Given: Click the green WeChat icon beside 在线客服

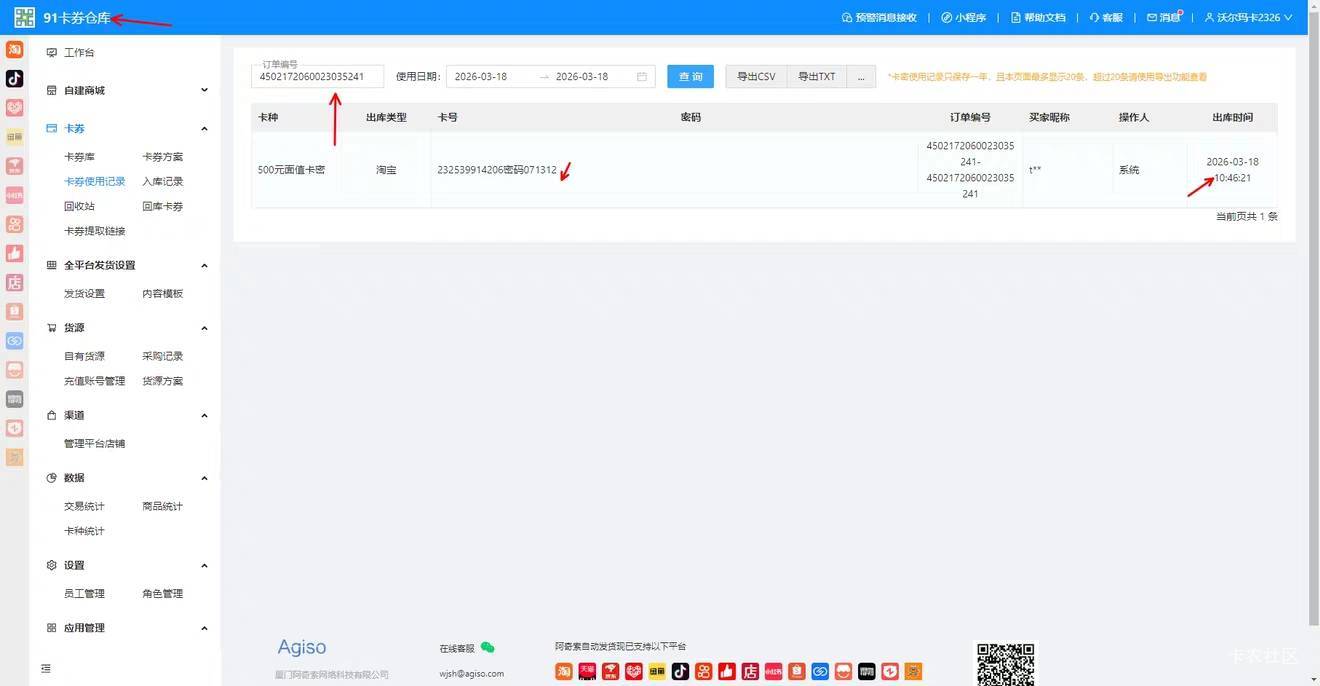Looking at the screenshot, I should (488, 648).
